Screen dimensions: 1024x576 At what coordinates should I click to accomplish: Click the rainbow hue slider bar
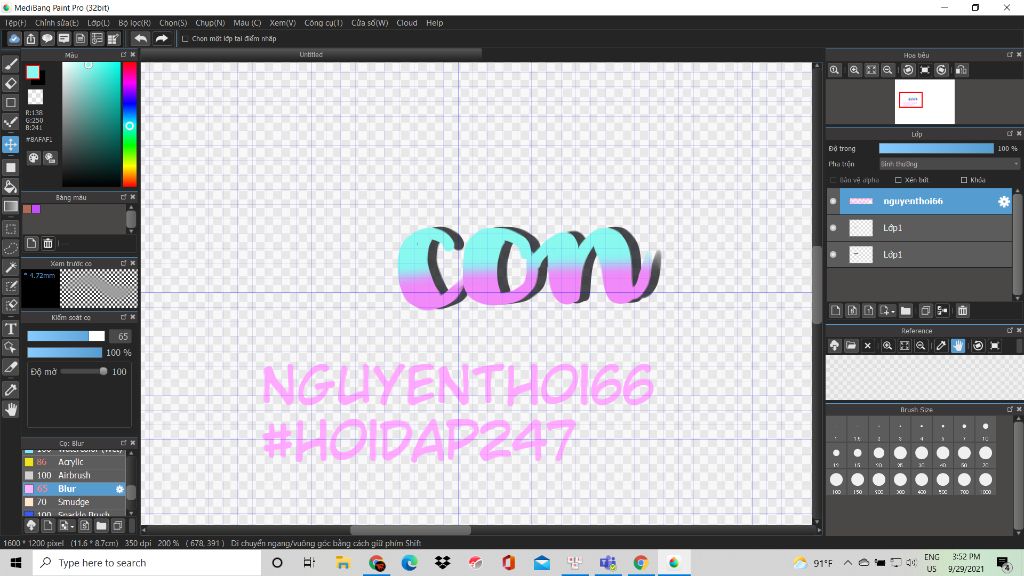click(130, 124)
